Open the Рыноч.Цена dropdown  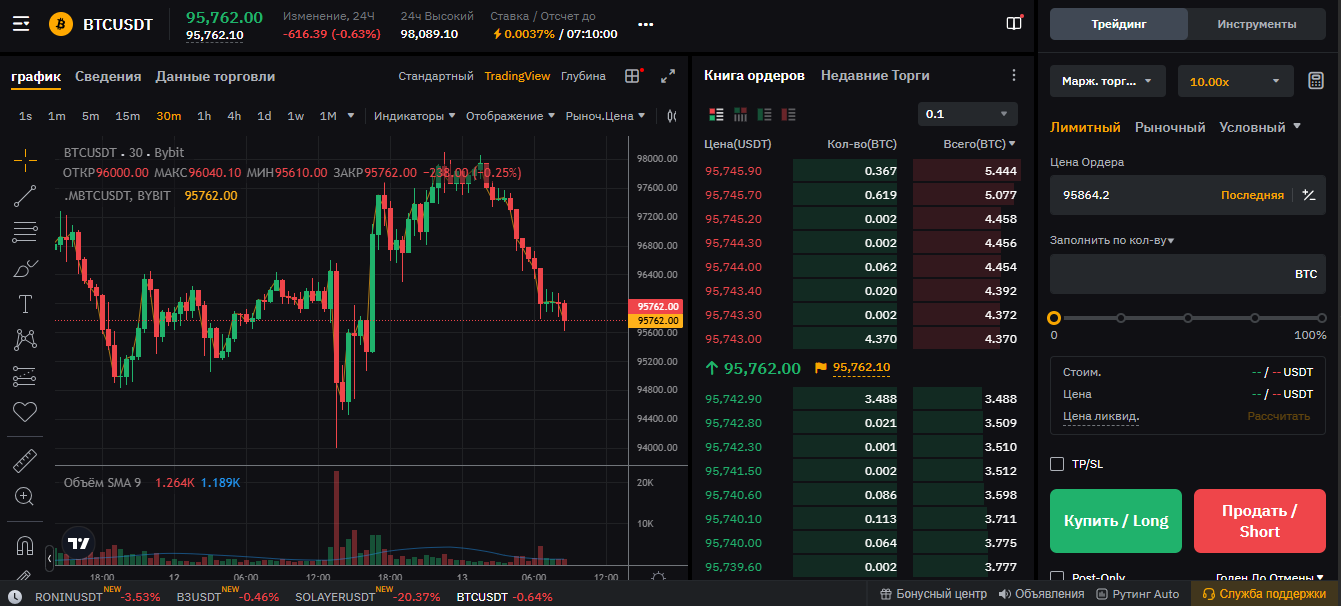tap(606, 116)
